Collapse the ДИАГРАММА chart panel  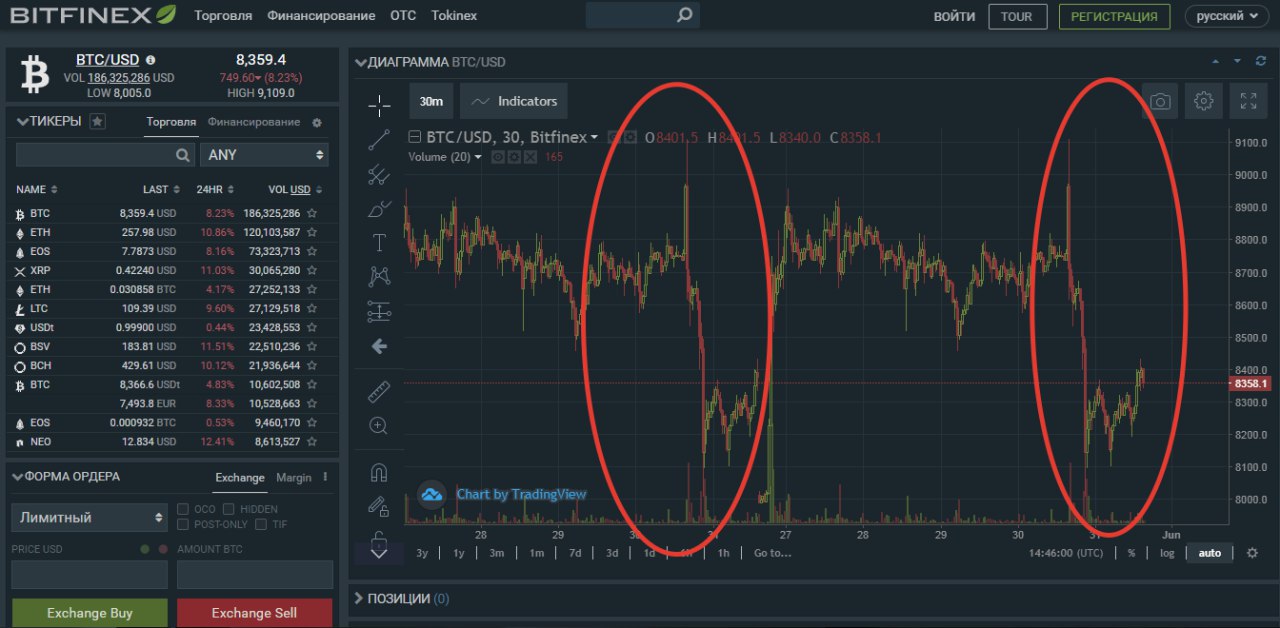(361, 62)
